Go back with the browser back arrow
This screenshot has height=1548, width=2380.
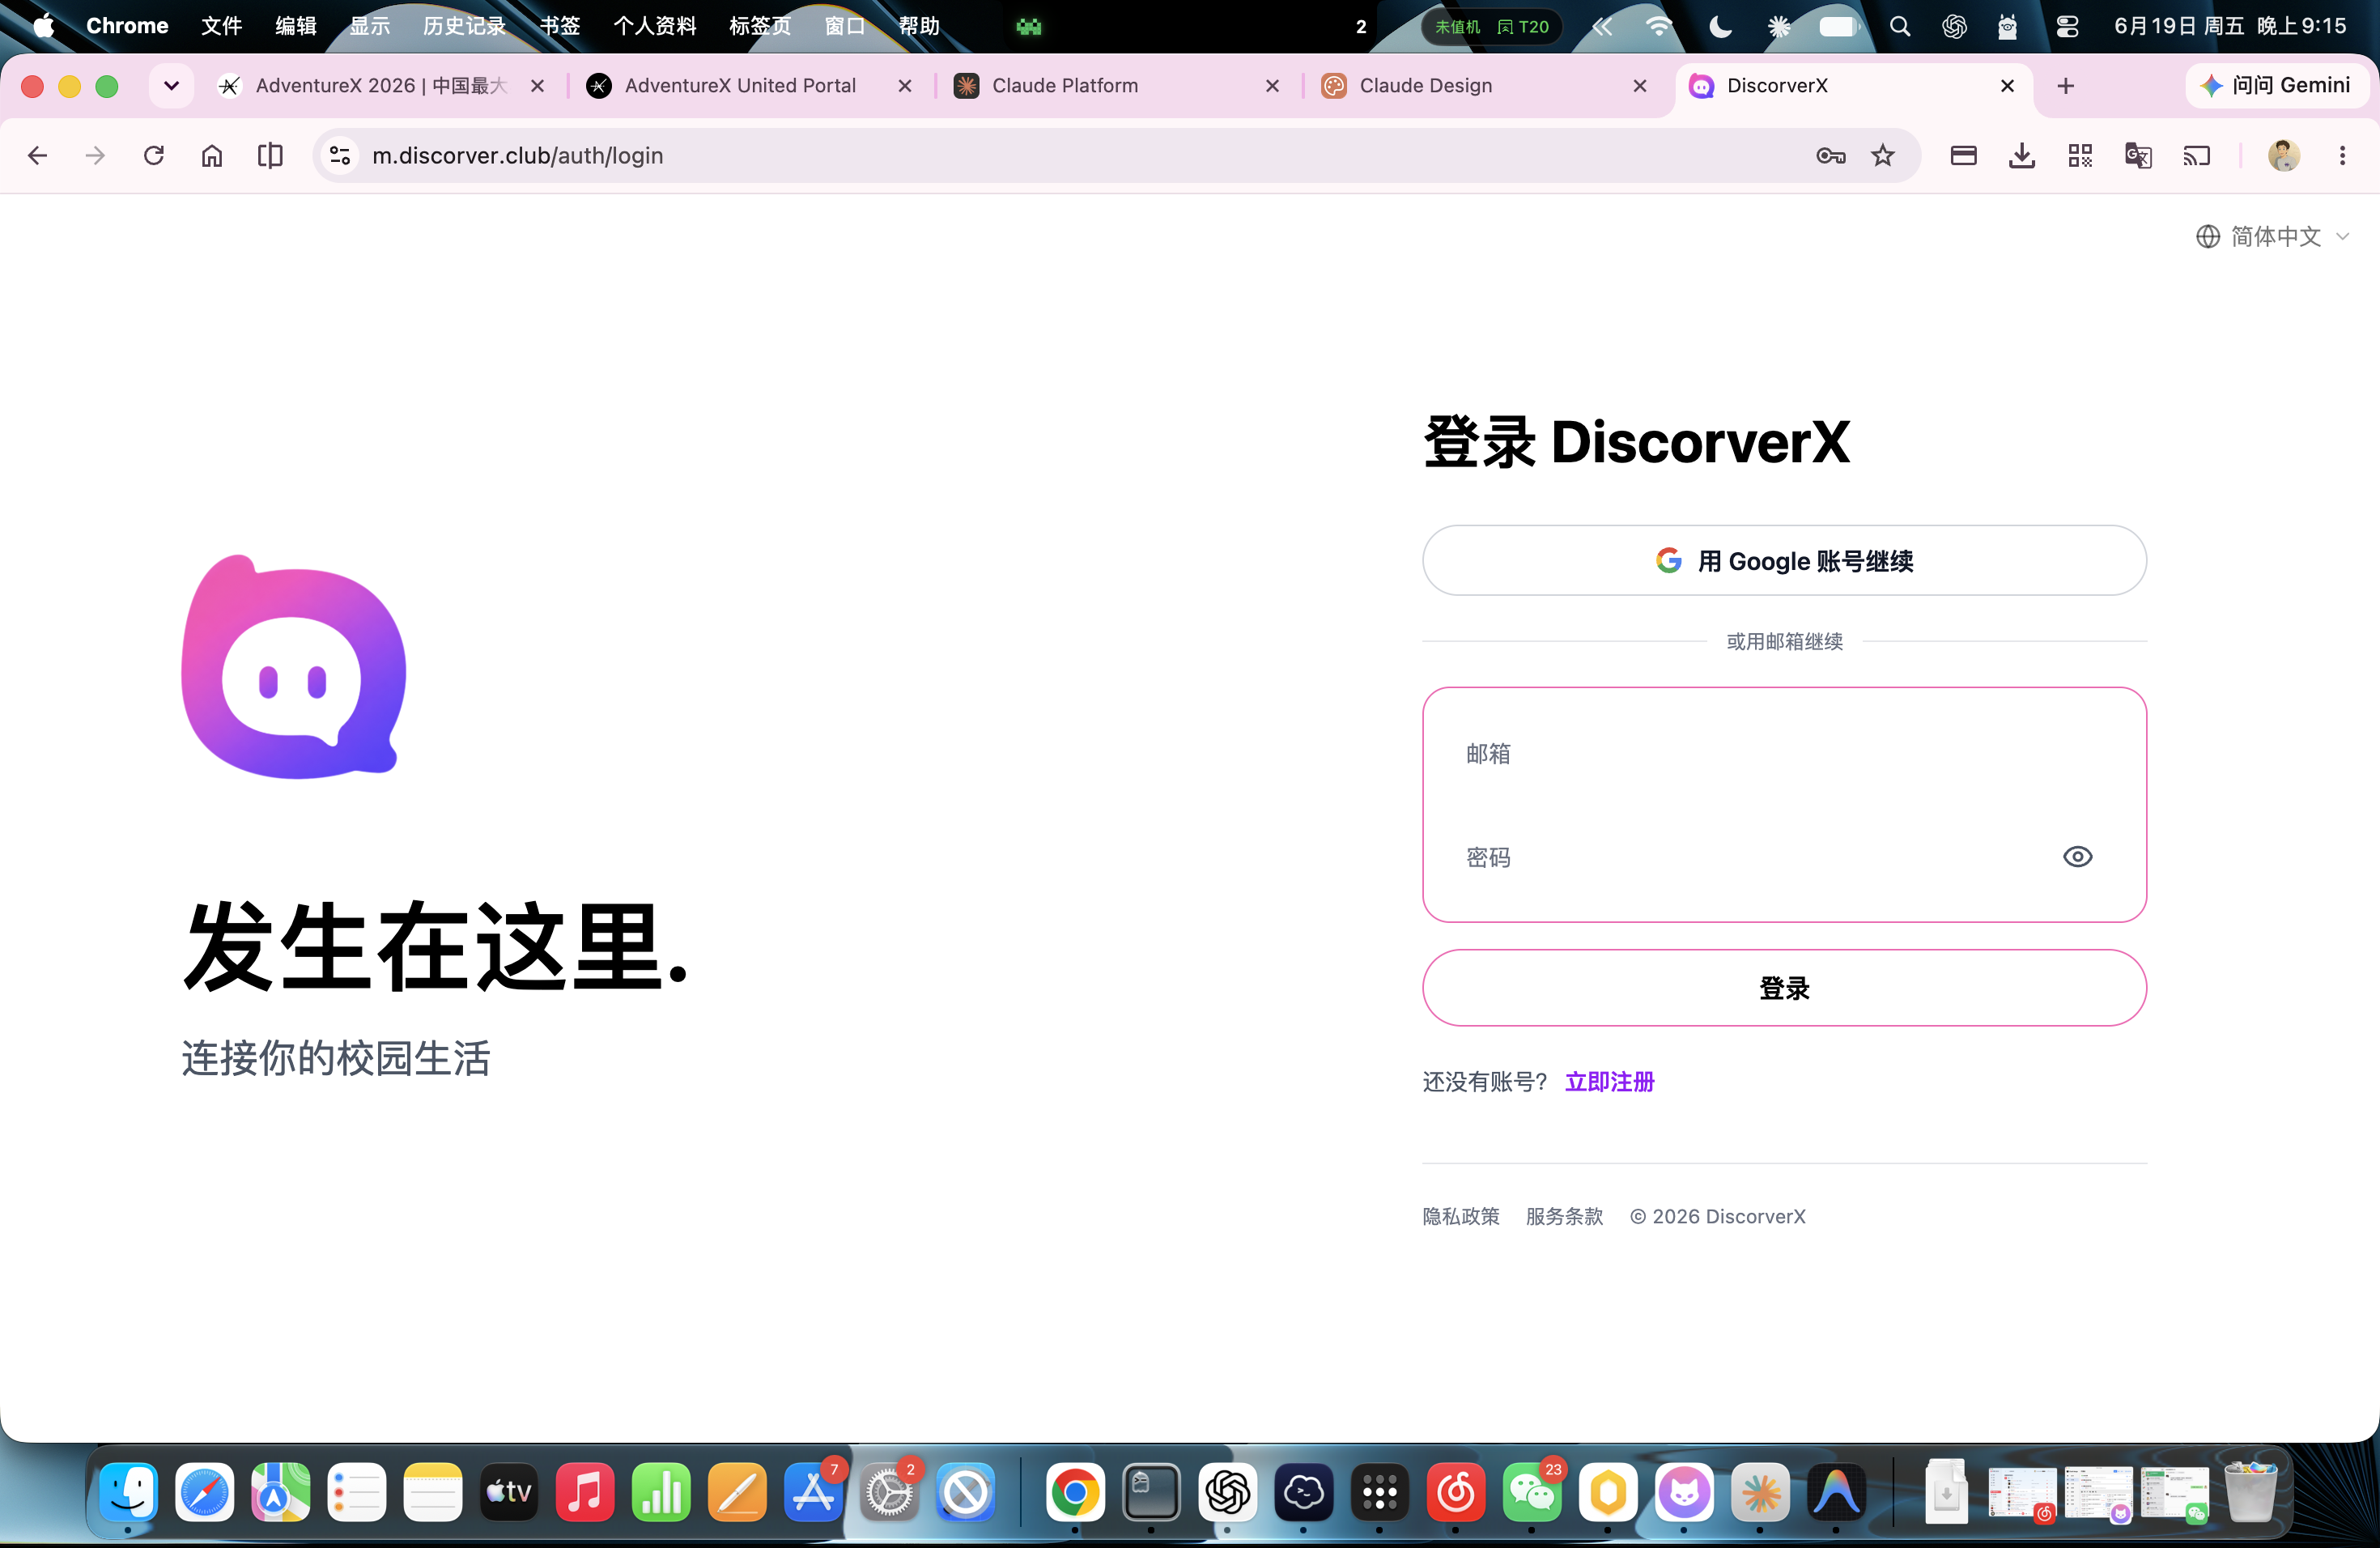(x=37, y=156)
